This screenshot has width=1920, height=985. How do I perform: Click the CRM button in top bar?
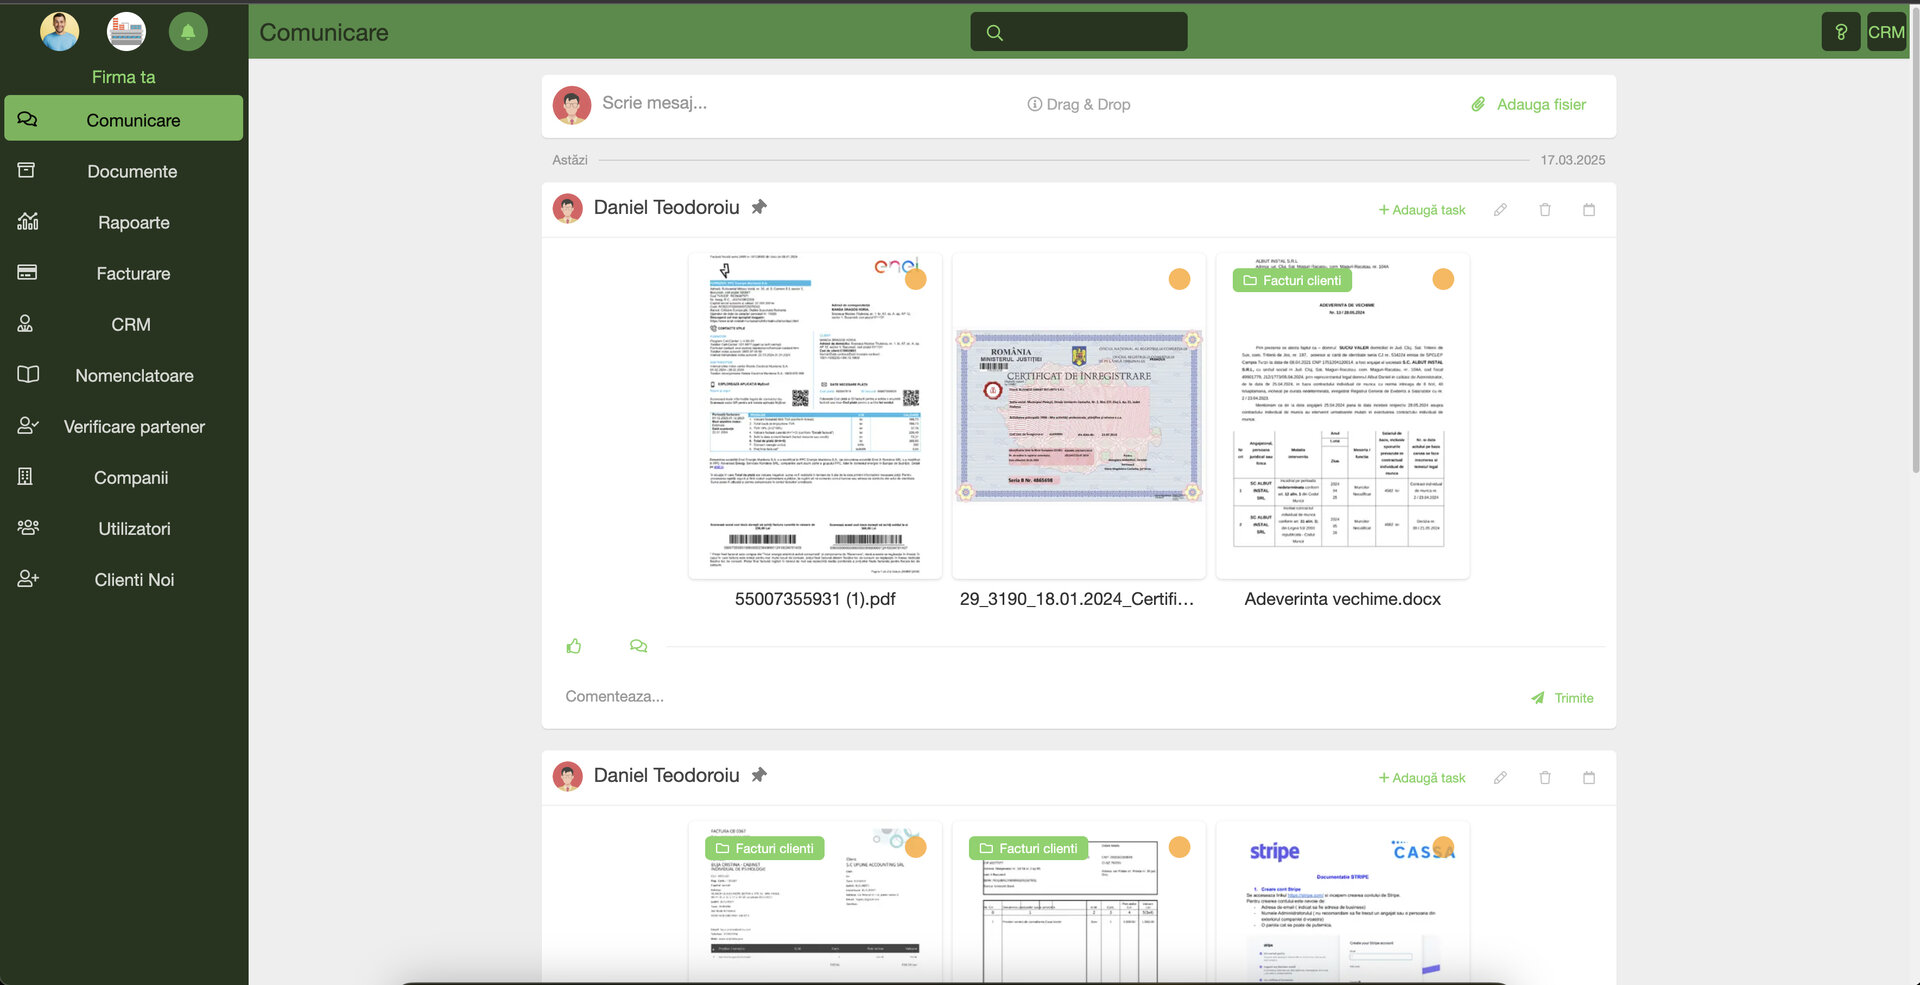click(x=1886, y=32)
